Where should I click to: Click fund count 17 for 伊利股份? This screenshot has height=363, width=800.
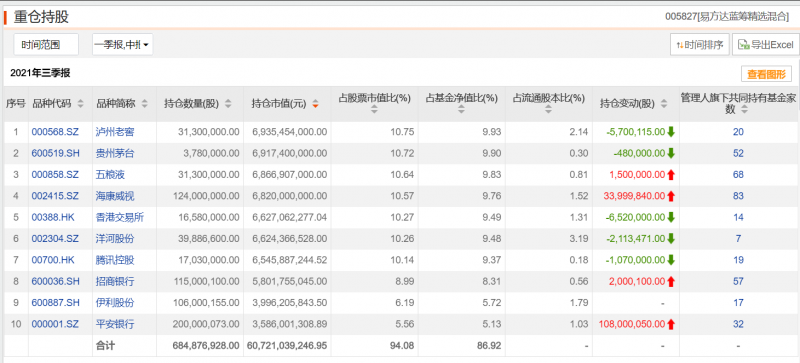point(738,303)
